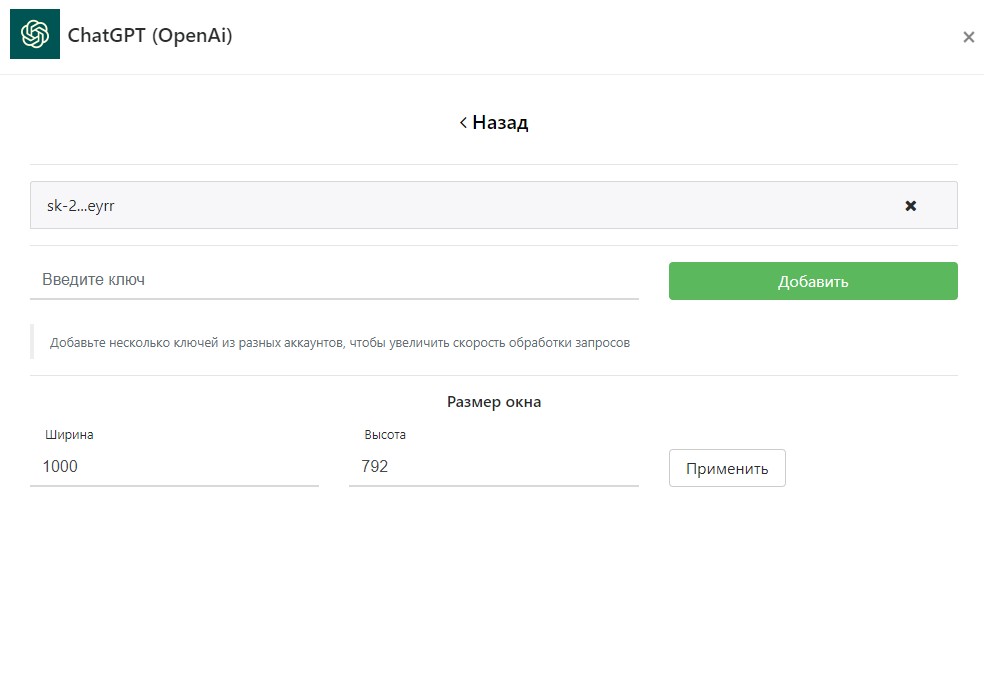
Task: Click the ChatGPT logo icon
Action: (x=35, y=35)
